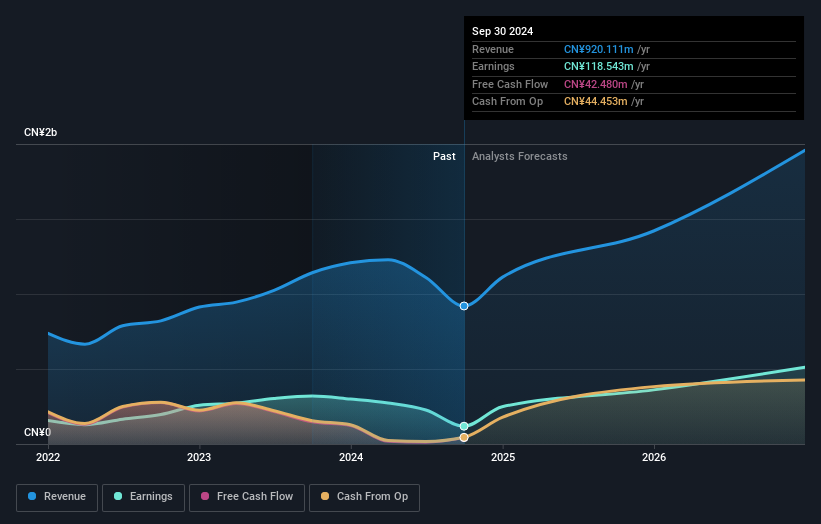Click the CN¥44.453m cash from op value
Screen dimensions: 821x524
[x=595, y=102]
